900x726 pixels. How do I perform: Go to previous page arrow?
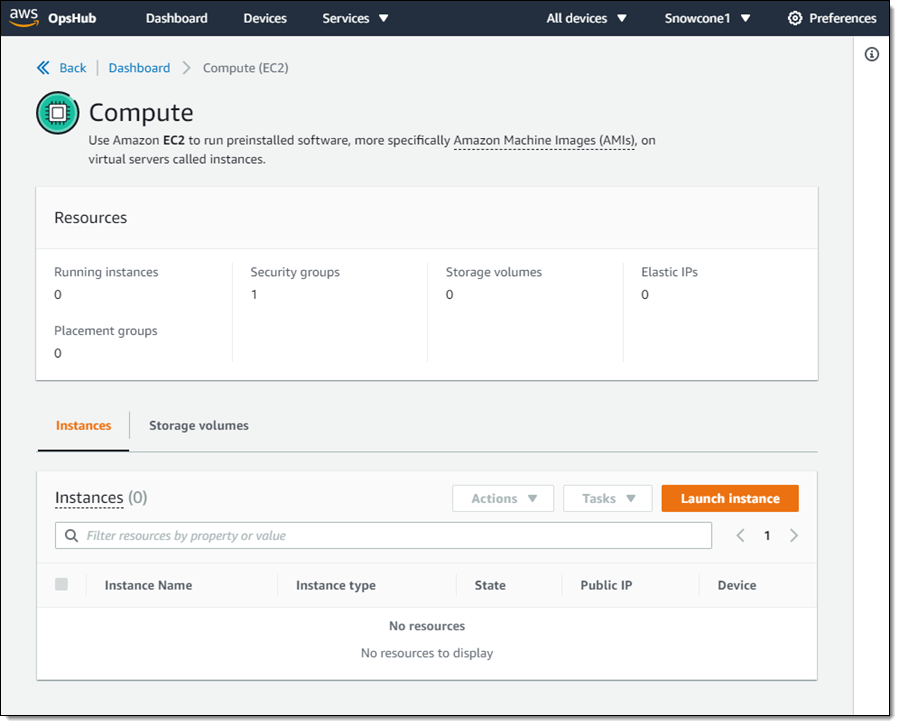740,536
